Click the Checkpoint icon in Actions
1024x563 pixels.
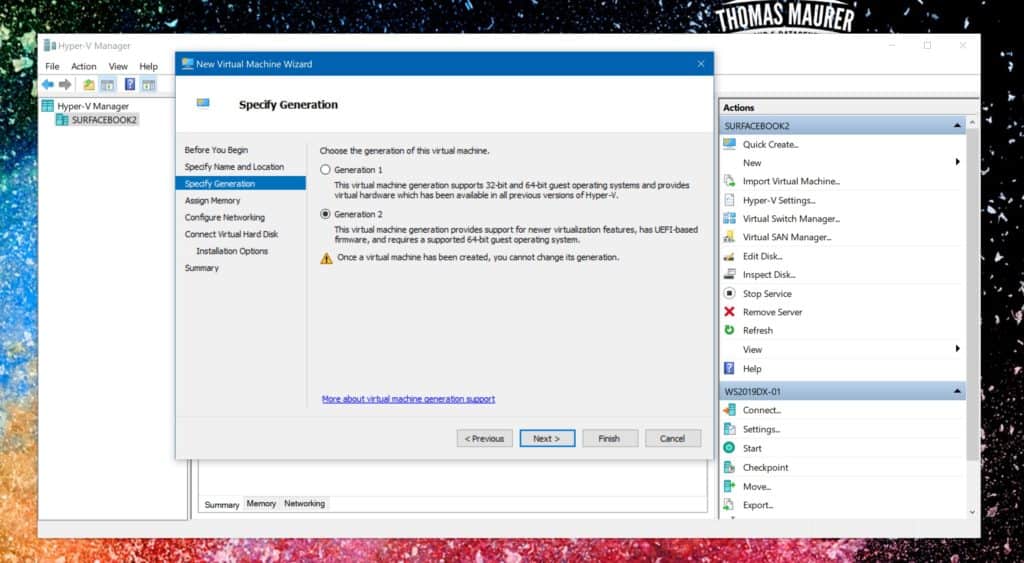[729, 467]
